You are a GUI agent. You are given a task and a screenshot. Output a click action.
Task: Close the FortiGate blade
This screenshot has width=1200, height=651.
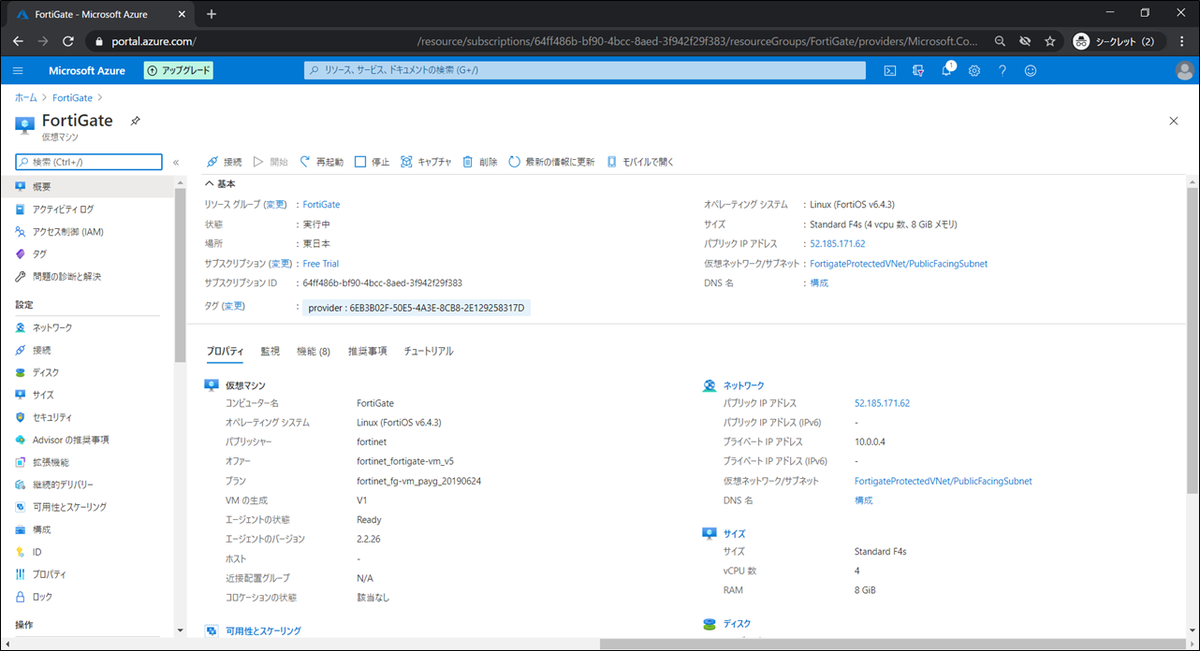click(1174, 120)
